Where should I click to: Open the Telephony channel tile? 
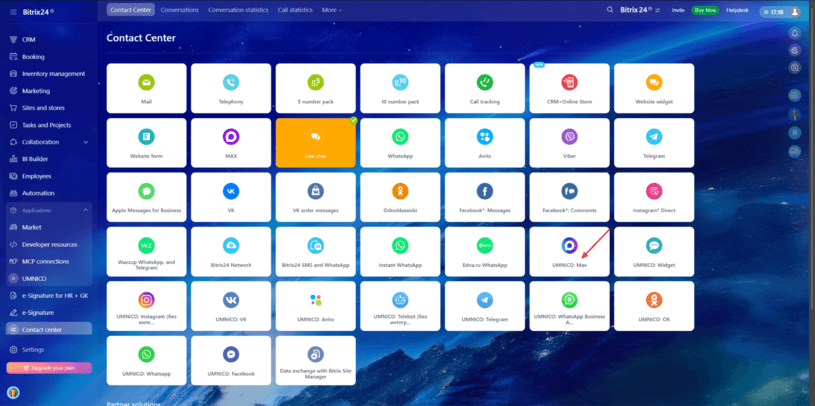coord(230,88)
